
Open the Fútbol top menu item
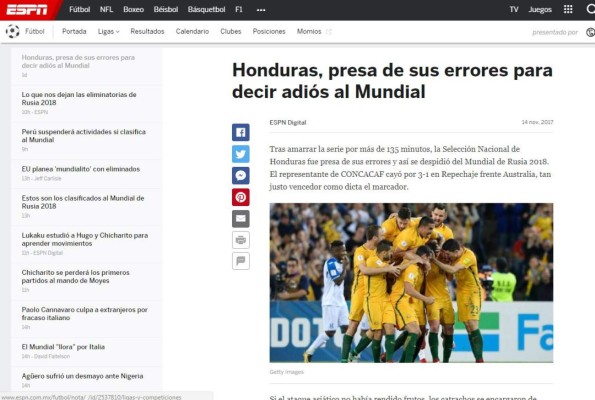(x=79, y=9)
